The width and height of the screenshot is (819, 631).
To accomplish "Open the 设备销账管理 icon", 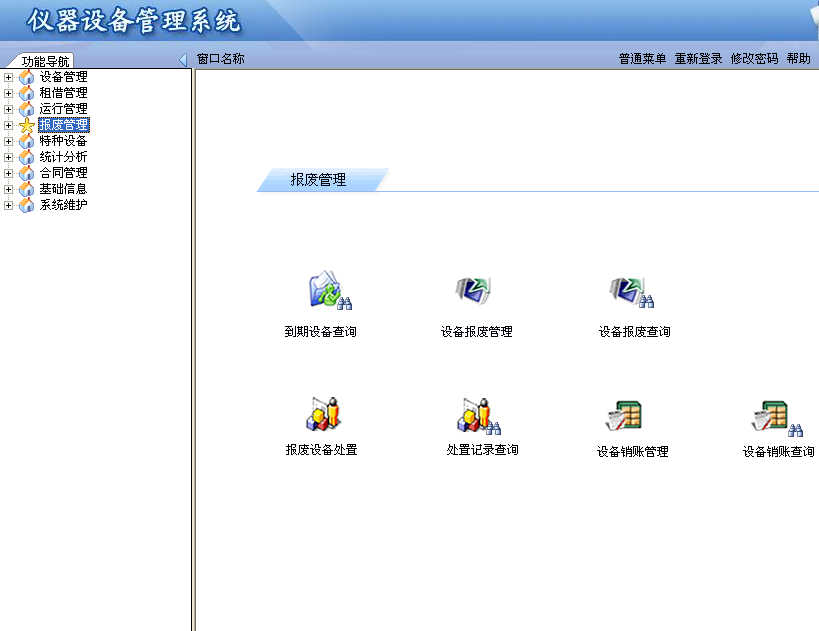I will (624, 417).
